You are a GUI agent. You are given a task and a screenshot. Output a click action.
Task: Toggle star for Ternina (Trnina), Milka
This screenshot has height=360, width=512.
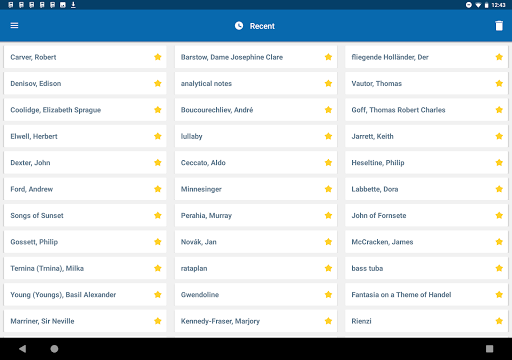pyautogui.click(x=158, y=268)
